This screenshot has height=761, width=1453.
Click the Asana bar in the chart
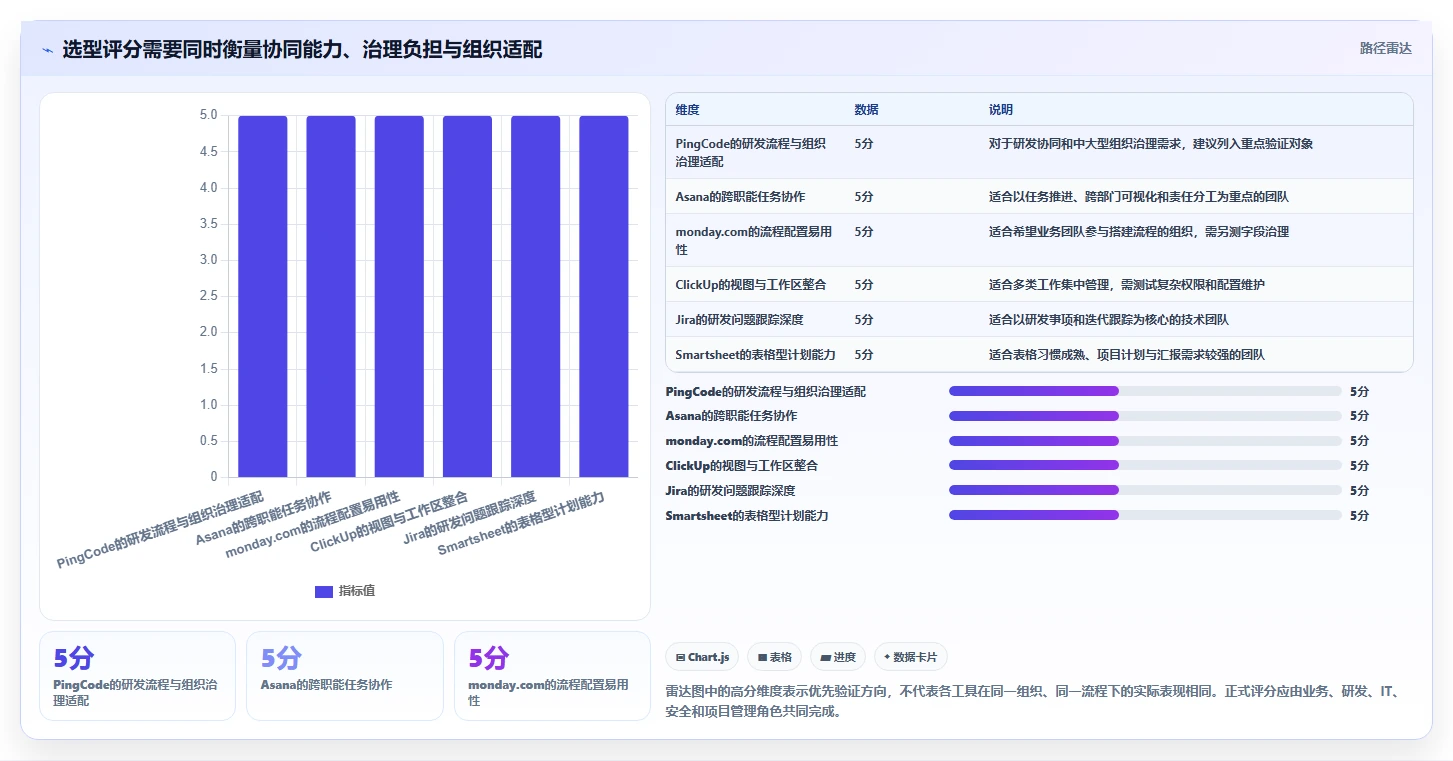pos(331,296)
